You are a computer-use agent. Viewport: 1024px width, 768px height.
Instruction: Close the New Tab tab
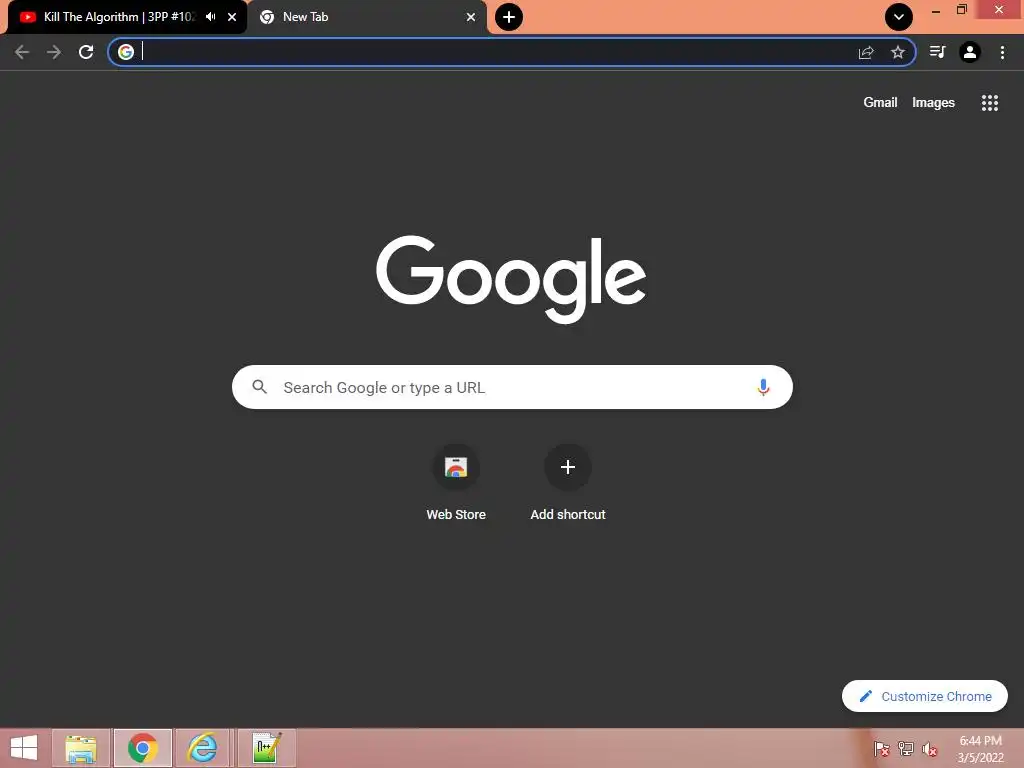[x=471, y=17]
